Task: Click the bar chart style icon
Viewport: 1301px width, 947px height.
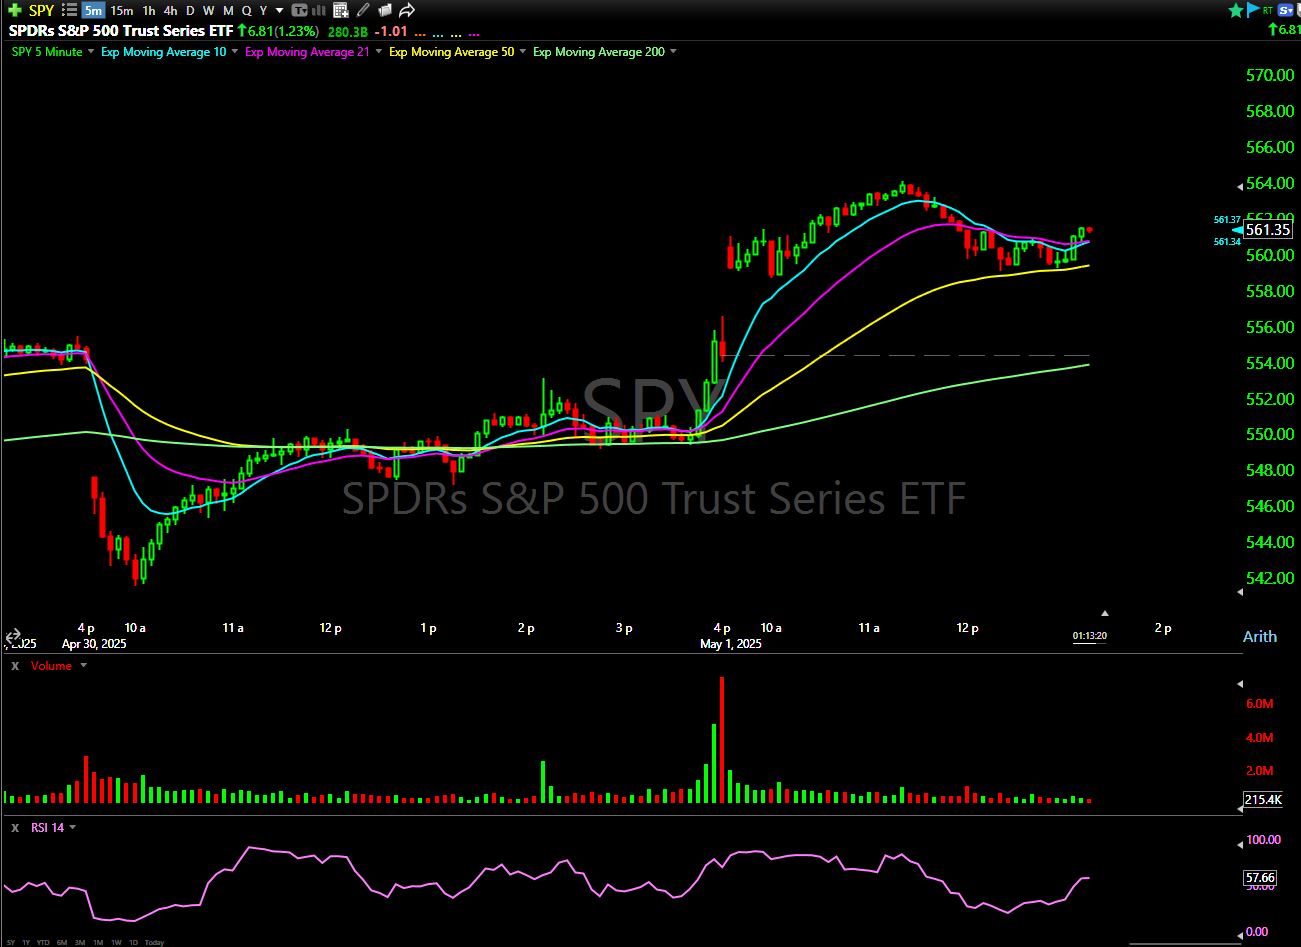Action: pos(318,10)
